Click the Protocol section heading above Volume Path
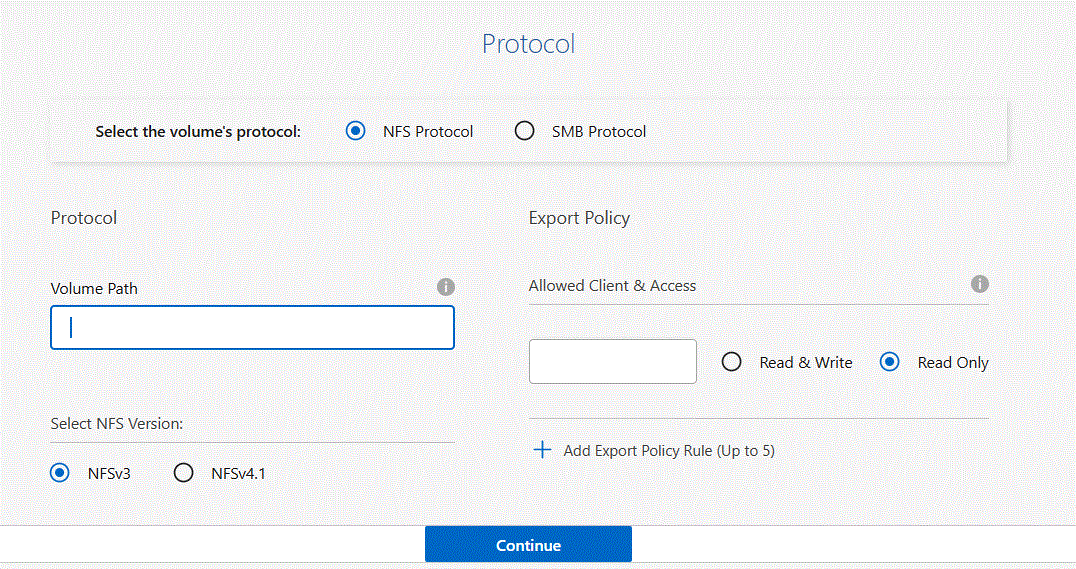The height and width of the screenshot is (569, 1076). [x=84, y=218]
